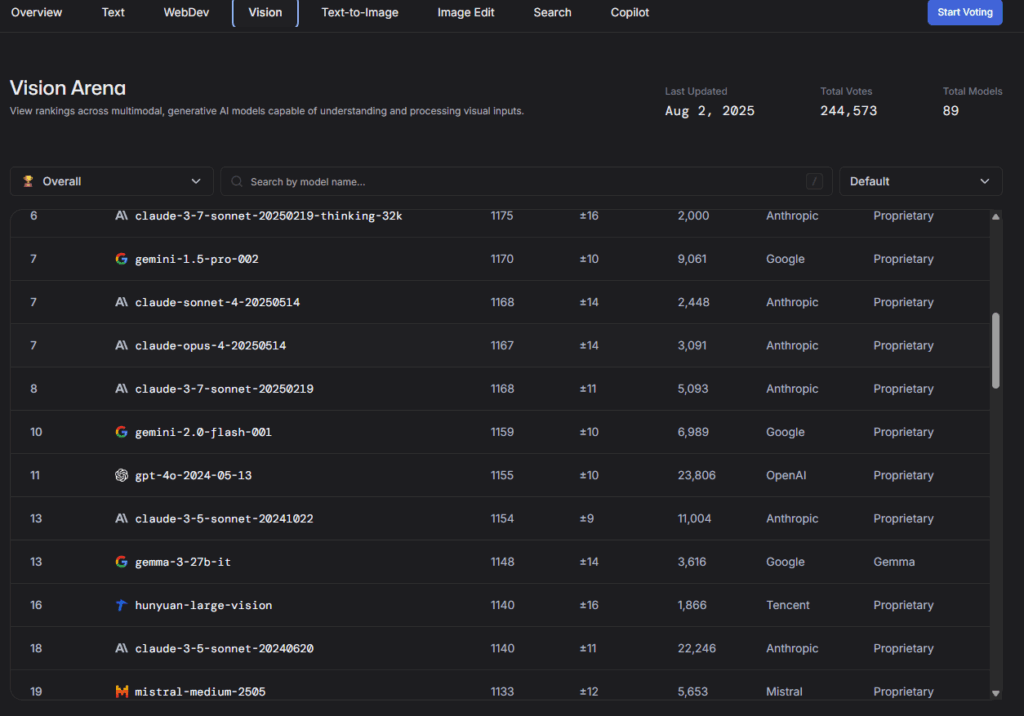Click the score 1159 for gemini-2.0-flash-001
This screenshot has height=716, width=1024.
502,432
